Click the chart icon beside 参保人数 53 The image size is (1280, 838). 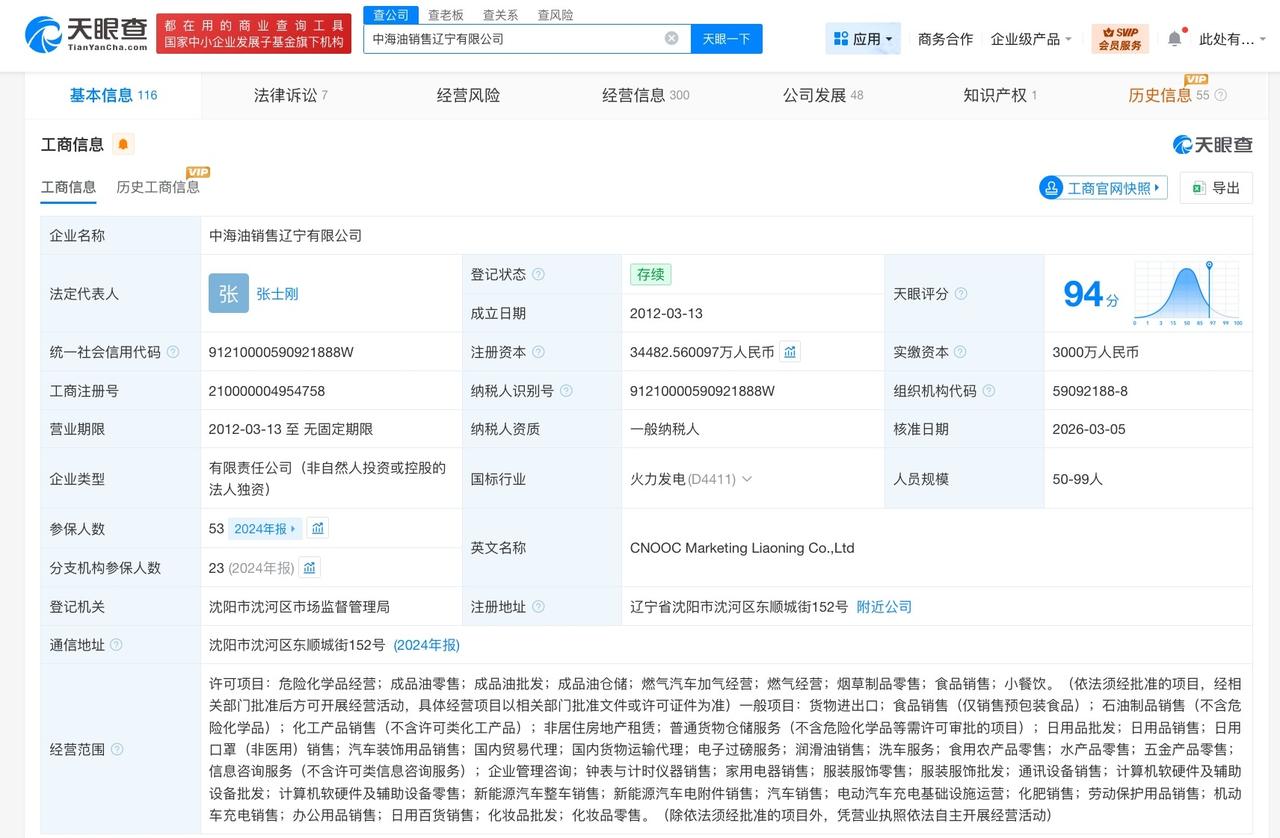pyautogui.click(x=318, y=528)
